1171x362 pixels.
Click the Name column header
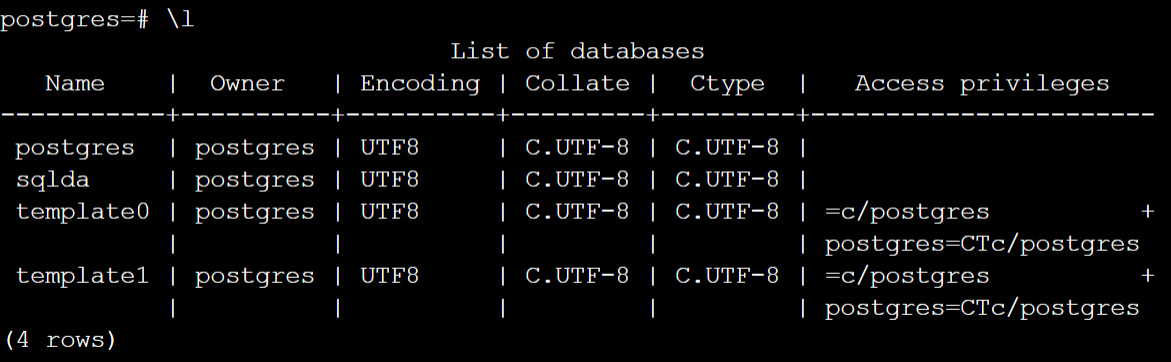pos(75,84)
